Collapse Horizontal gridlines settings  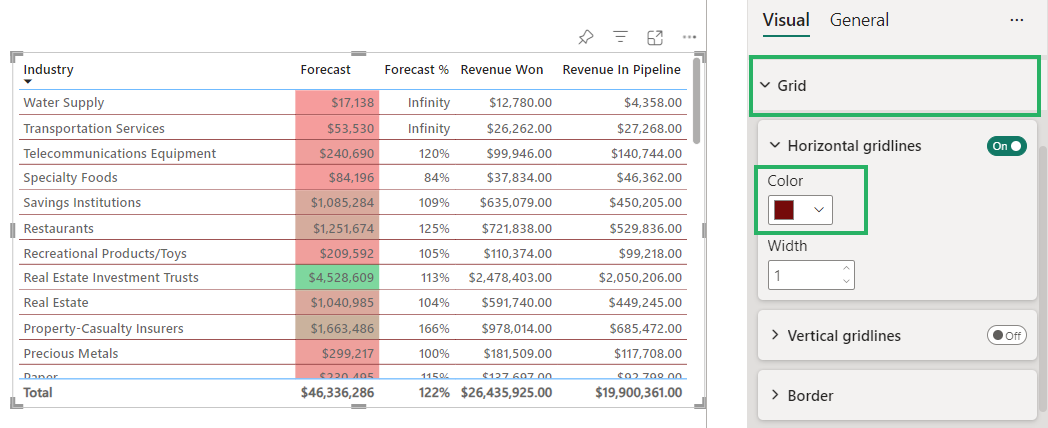(775, 146)
